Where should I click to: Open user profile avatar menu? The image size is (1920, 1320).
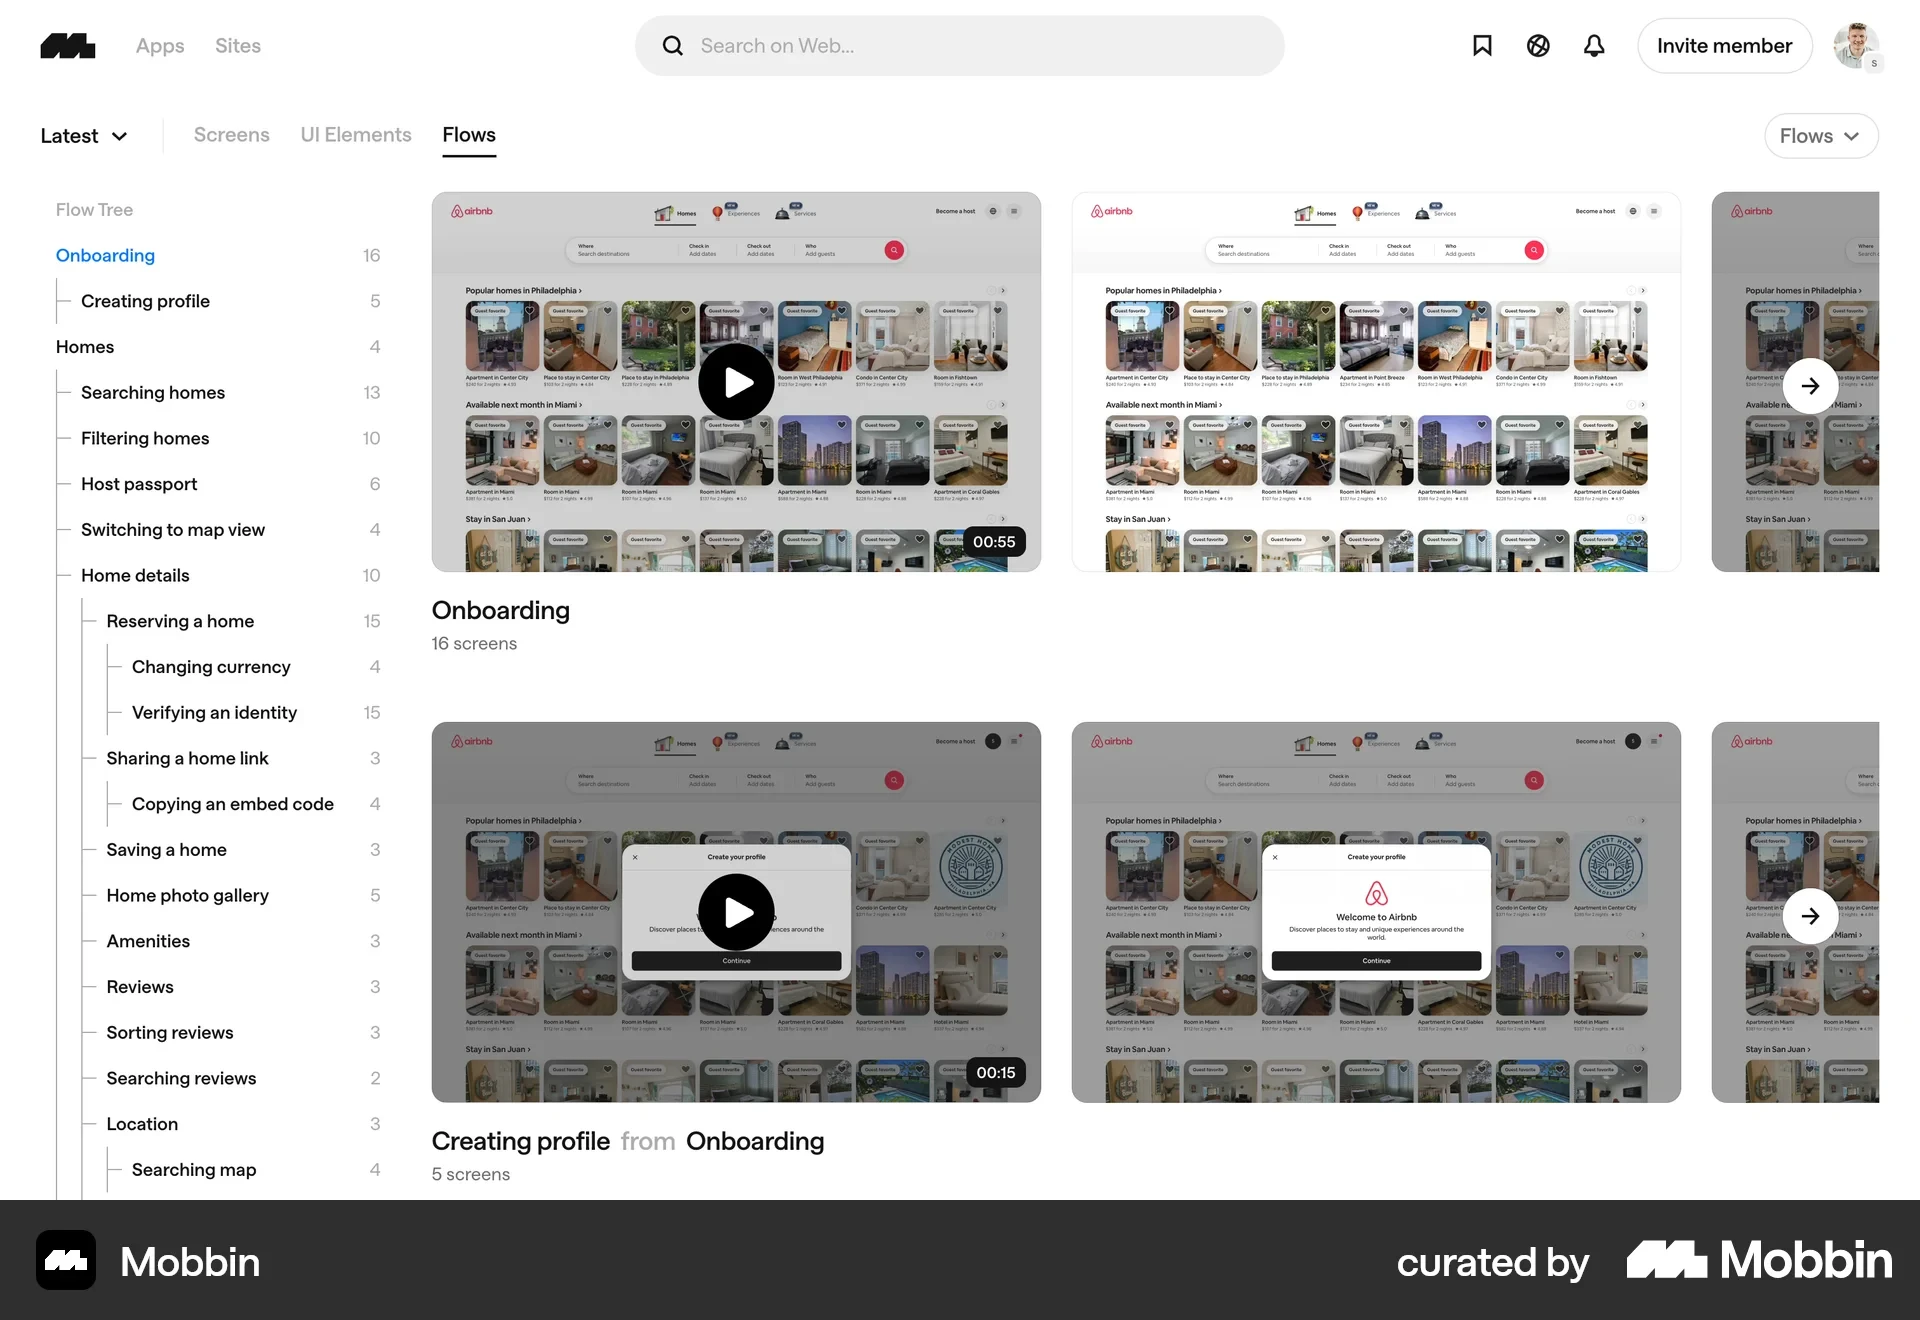[1856, 46]
